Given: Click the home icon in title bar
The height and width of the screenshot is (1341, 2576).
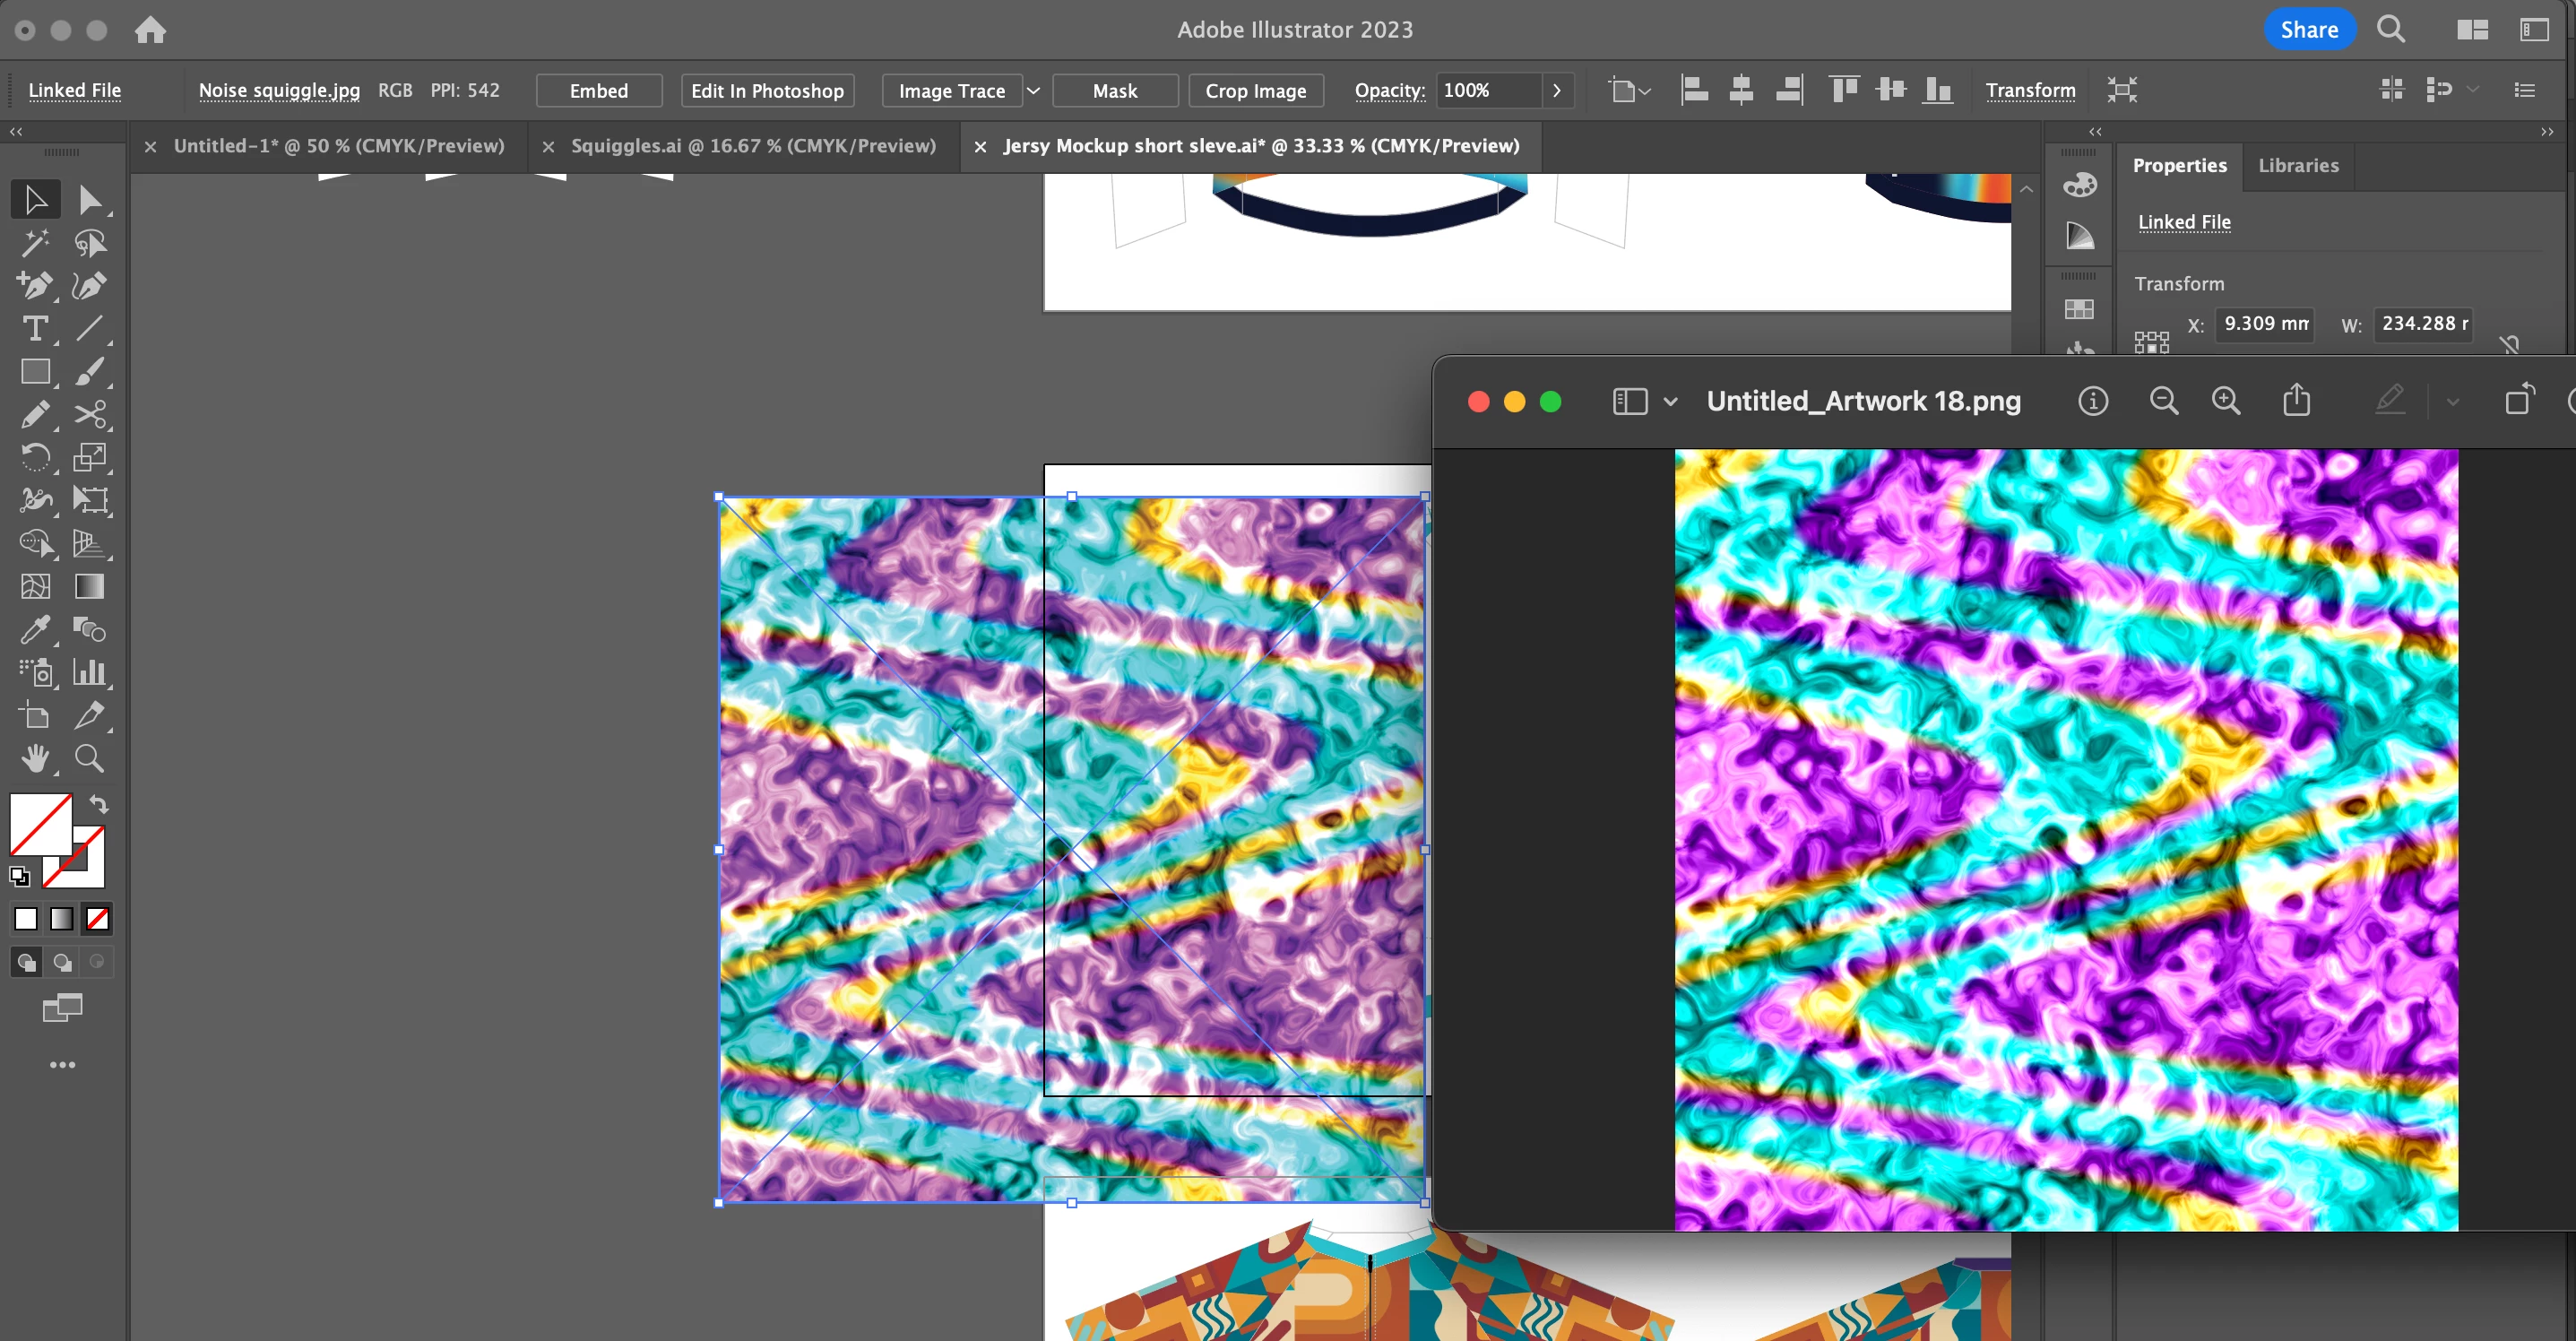Looking at the screenshot, I should point(150,30).
